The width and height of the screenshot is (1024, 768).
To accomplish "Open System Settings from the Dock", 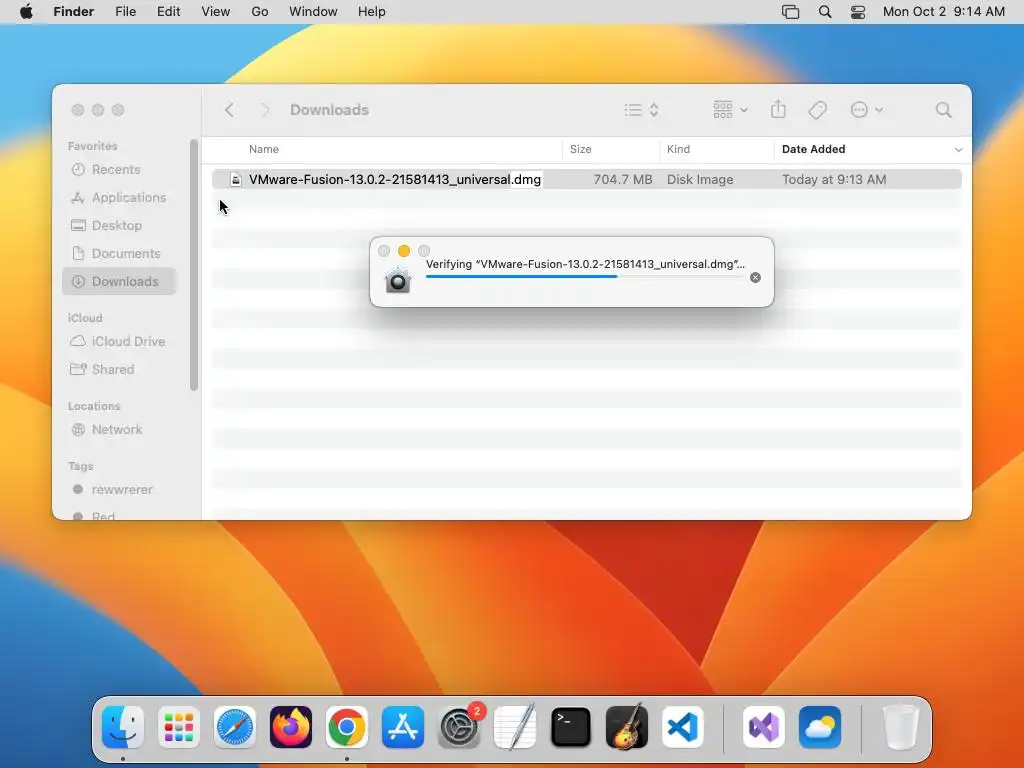I will 459,728.
